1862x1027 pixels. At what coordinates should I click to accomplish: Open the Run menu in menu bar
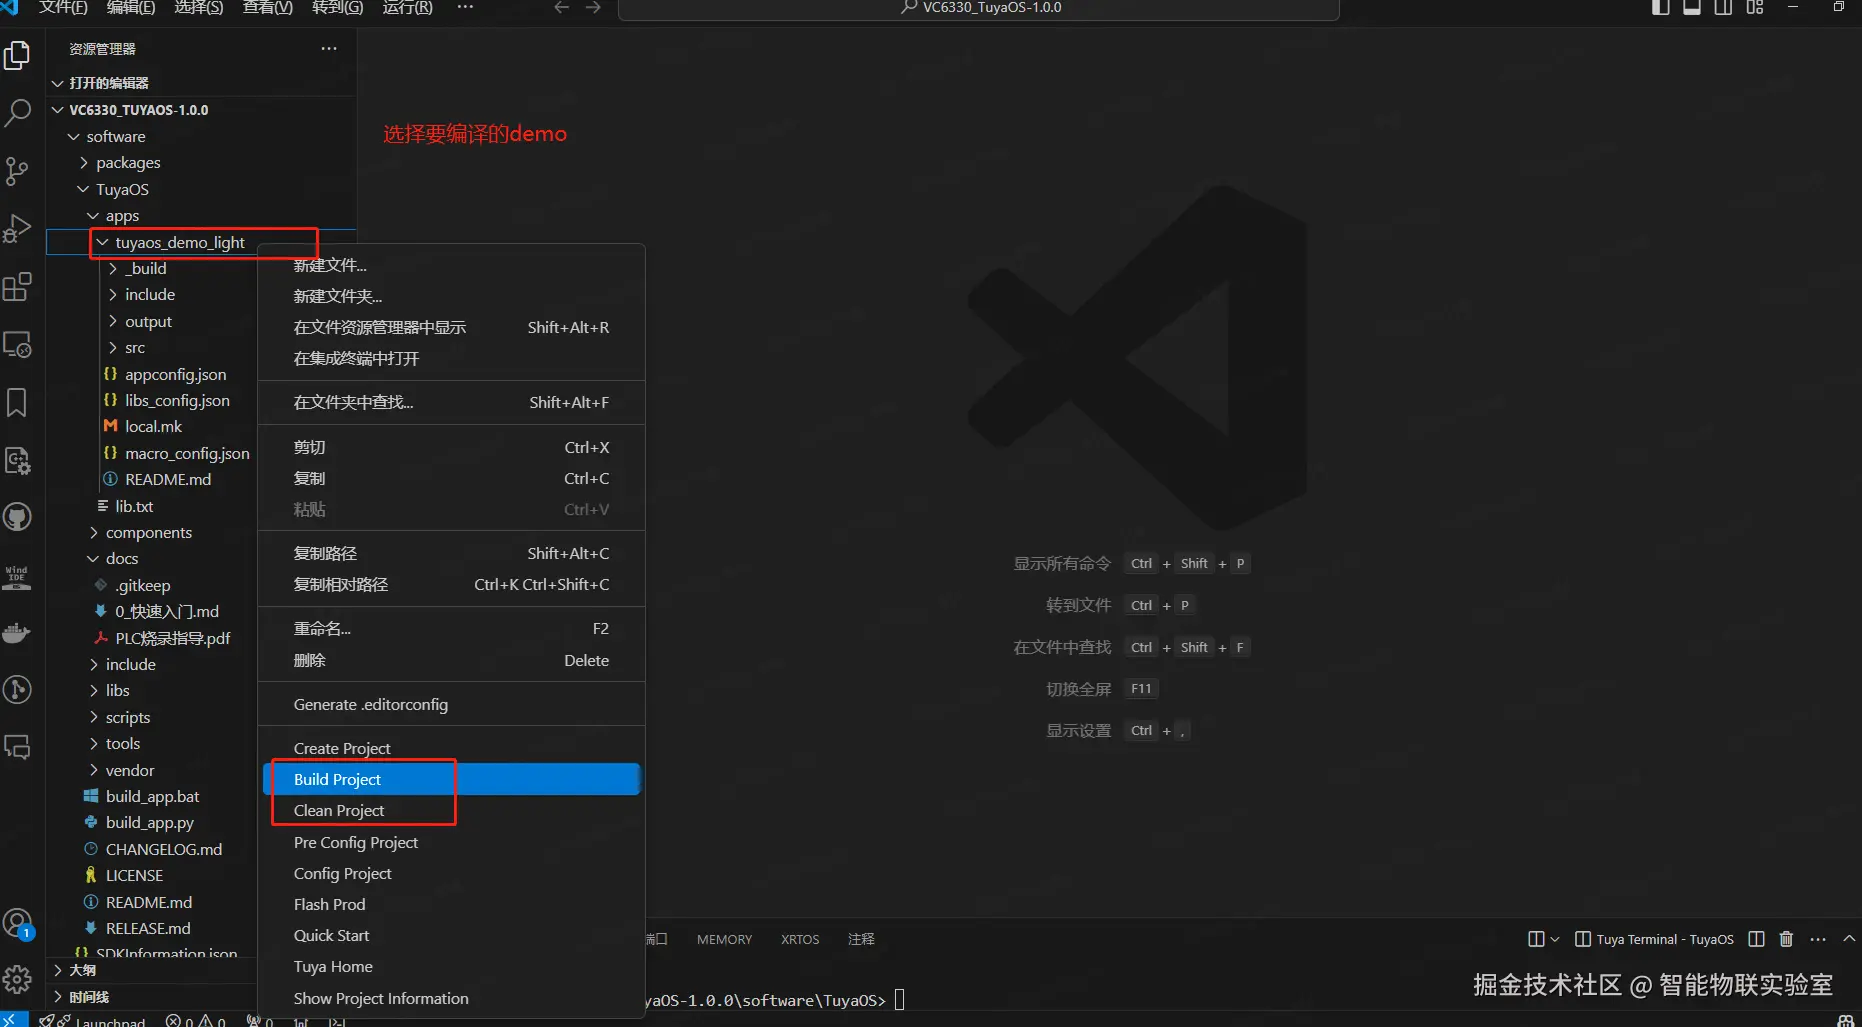[x=407, y=8]
